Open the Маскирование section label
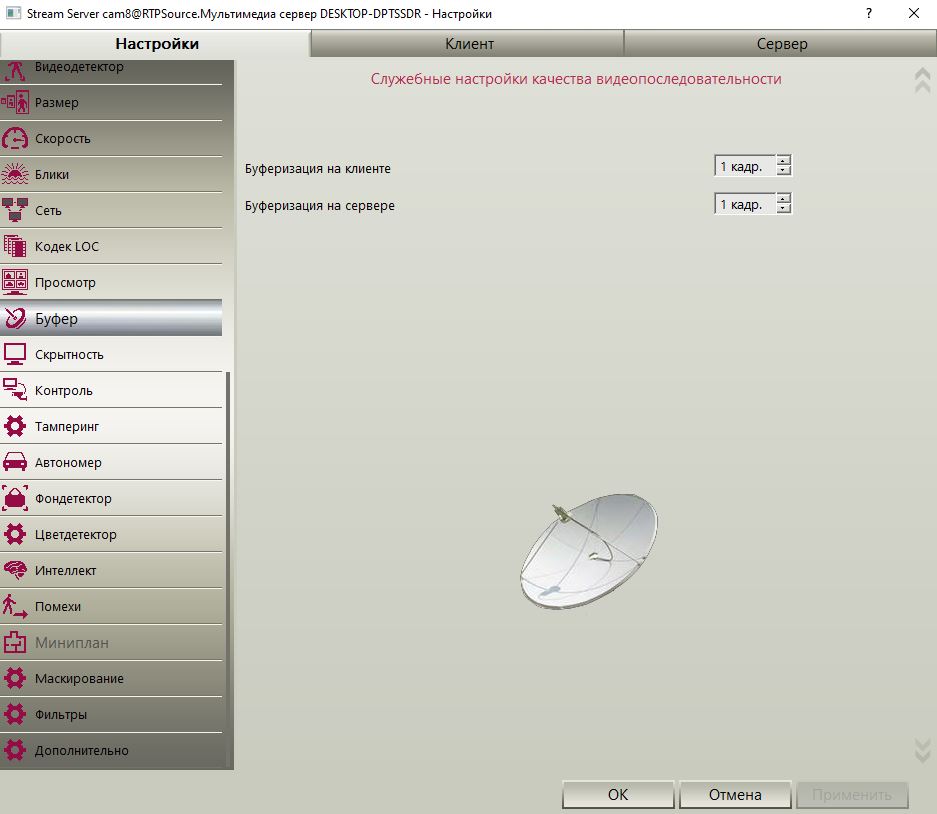 (x=79, y=678)
